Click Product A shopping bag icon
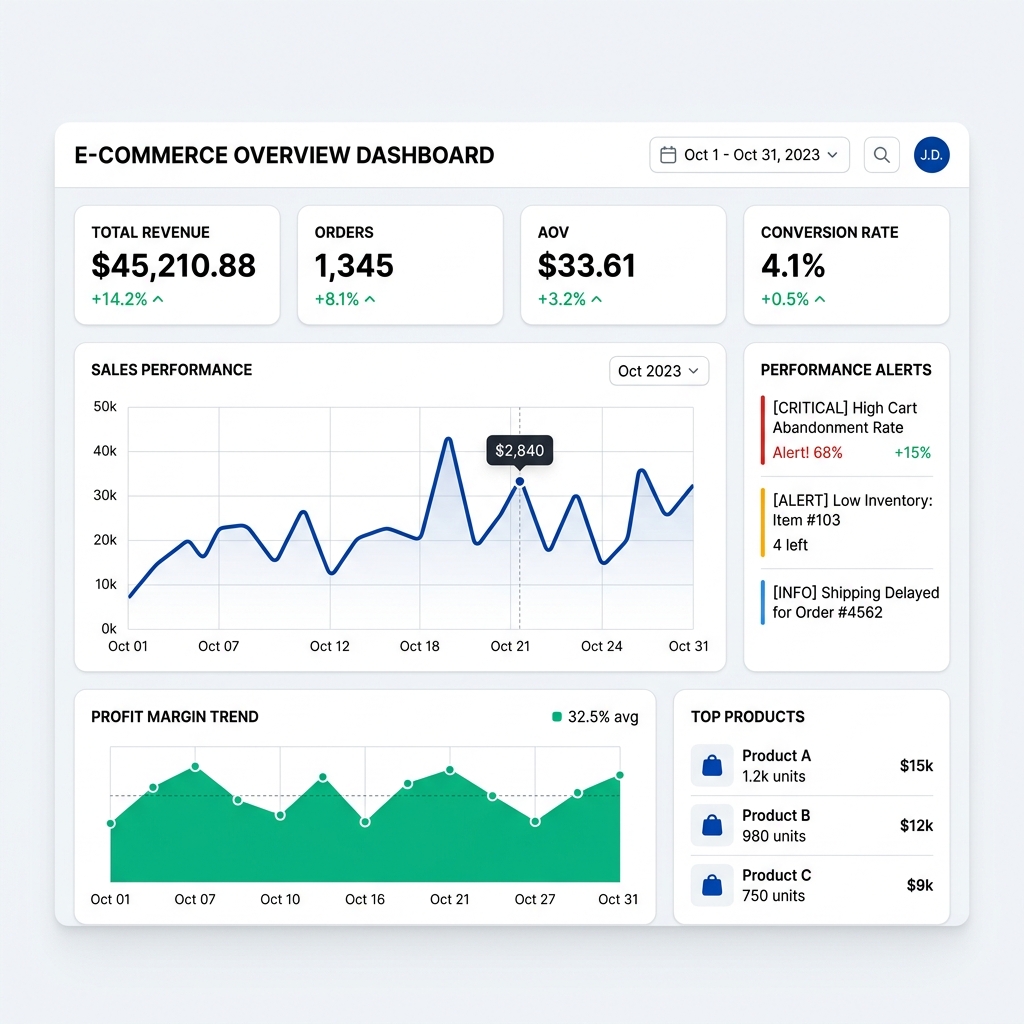The width and height of the screenshot is (1024, 1024). tap(712, 766)
